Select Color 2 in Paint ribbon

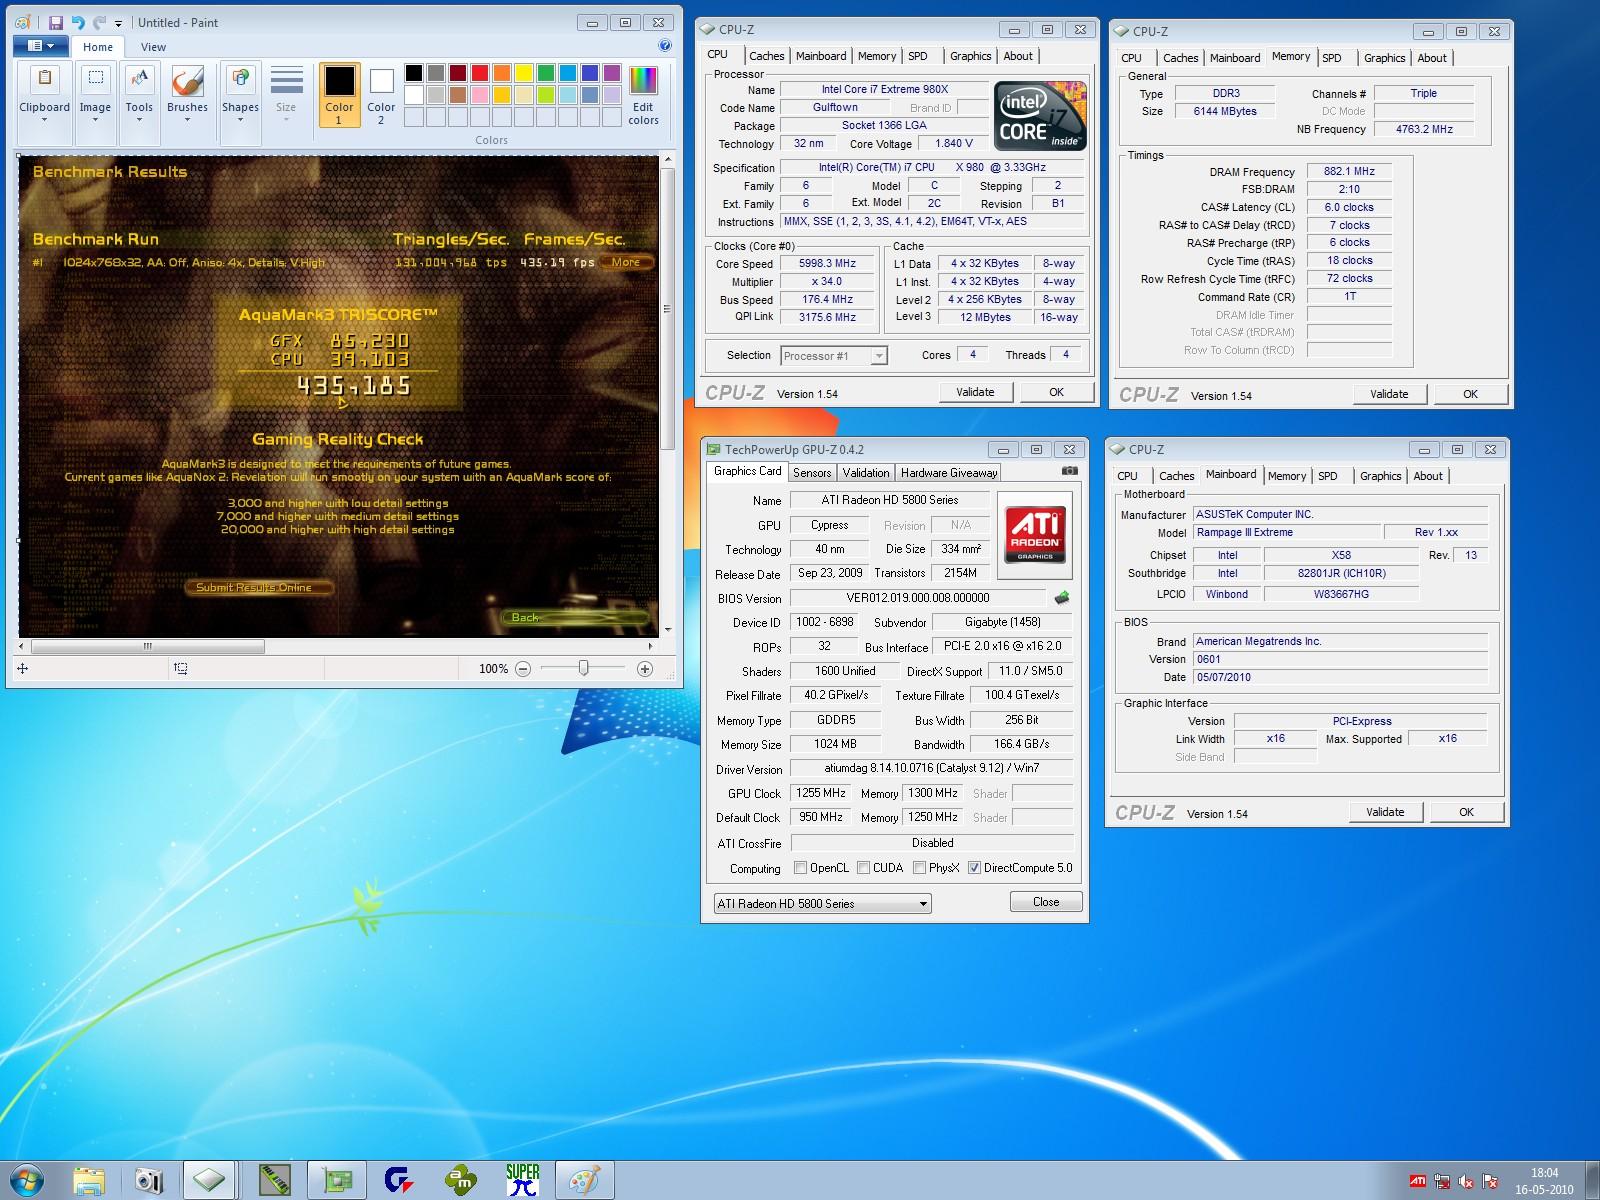click(381, 95)
